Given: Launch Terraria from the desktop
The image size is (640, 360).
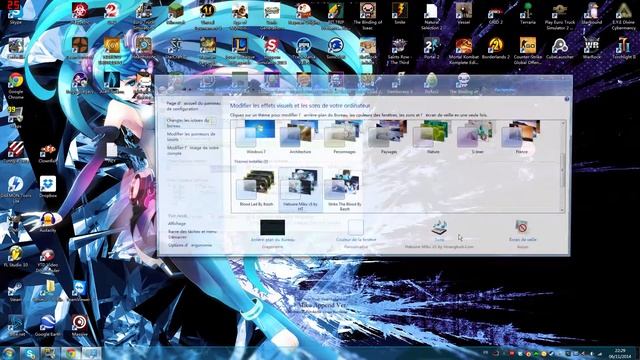Looking at the screenshot, I should [x=527, y=13].
